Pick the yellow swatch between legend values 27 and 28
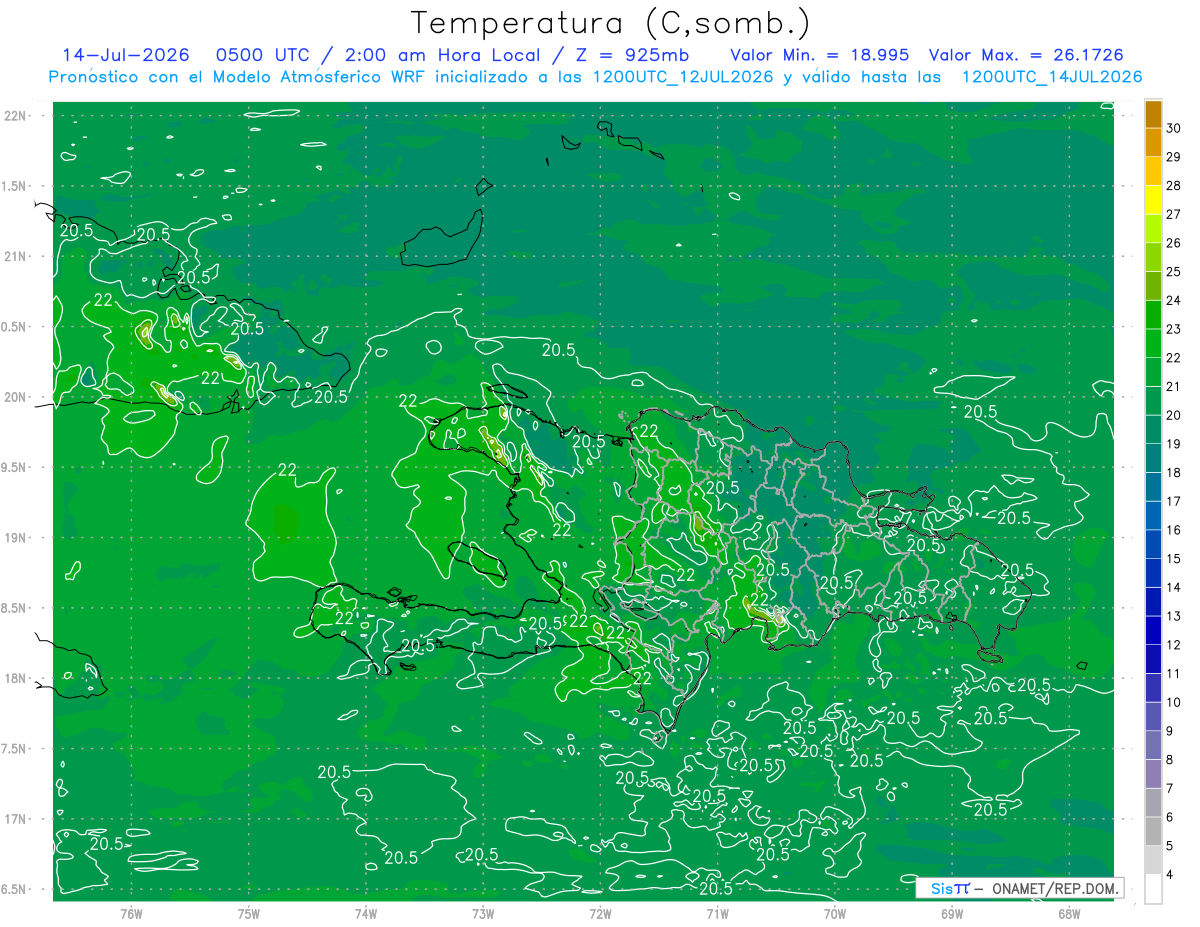Screen dimensions: 1200x927 click(1153, 200)
